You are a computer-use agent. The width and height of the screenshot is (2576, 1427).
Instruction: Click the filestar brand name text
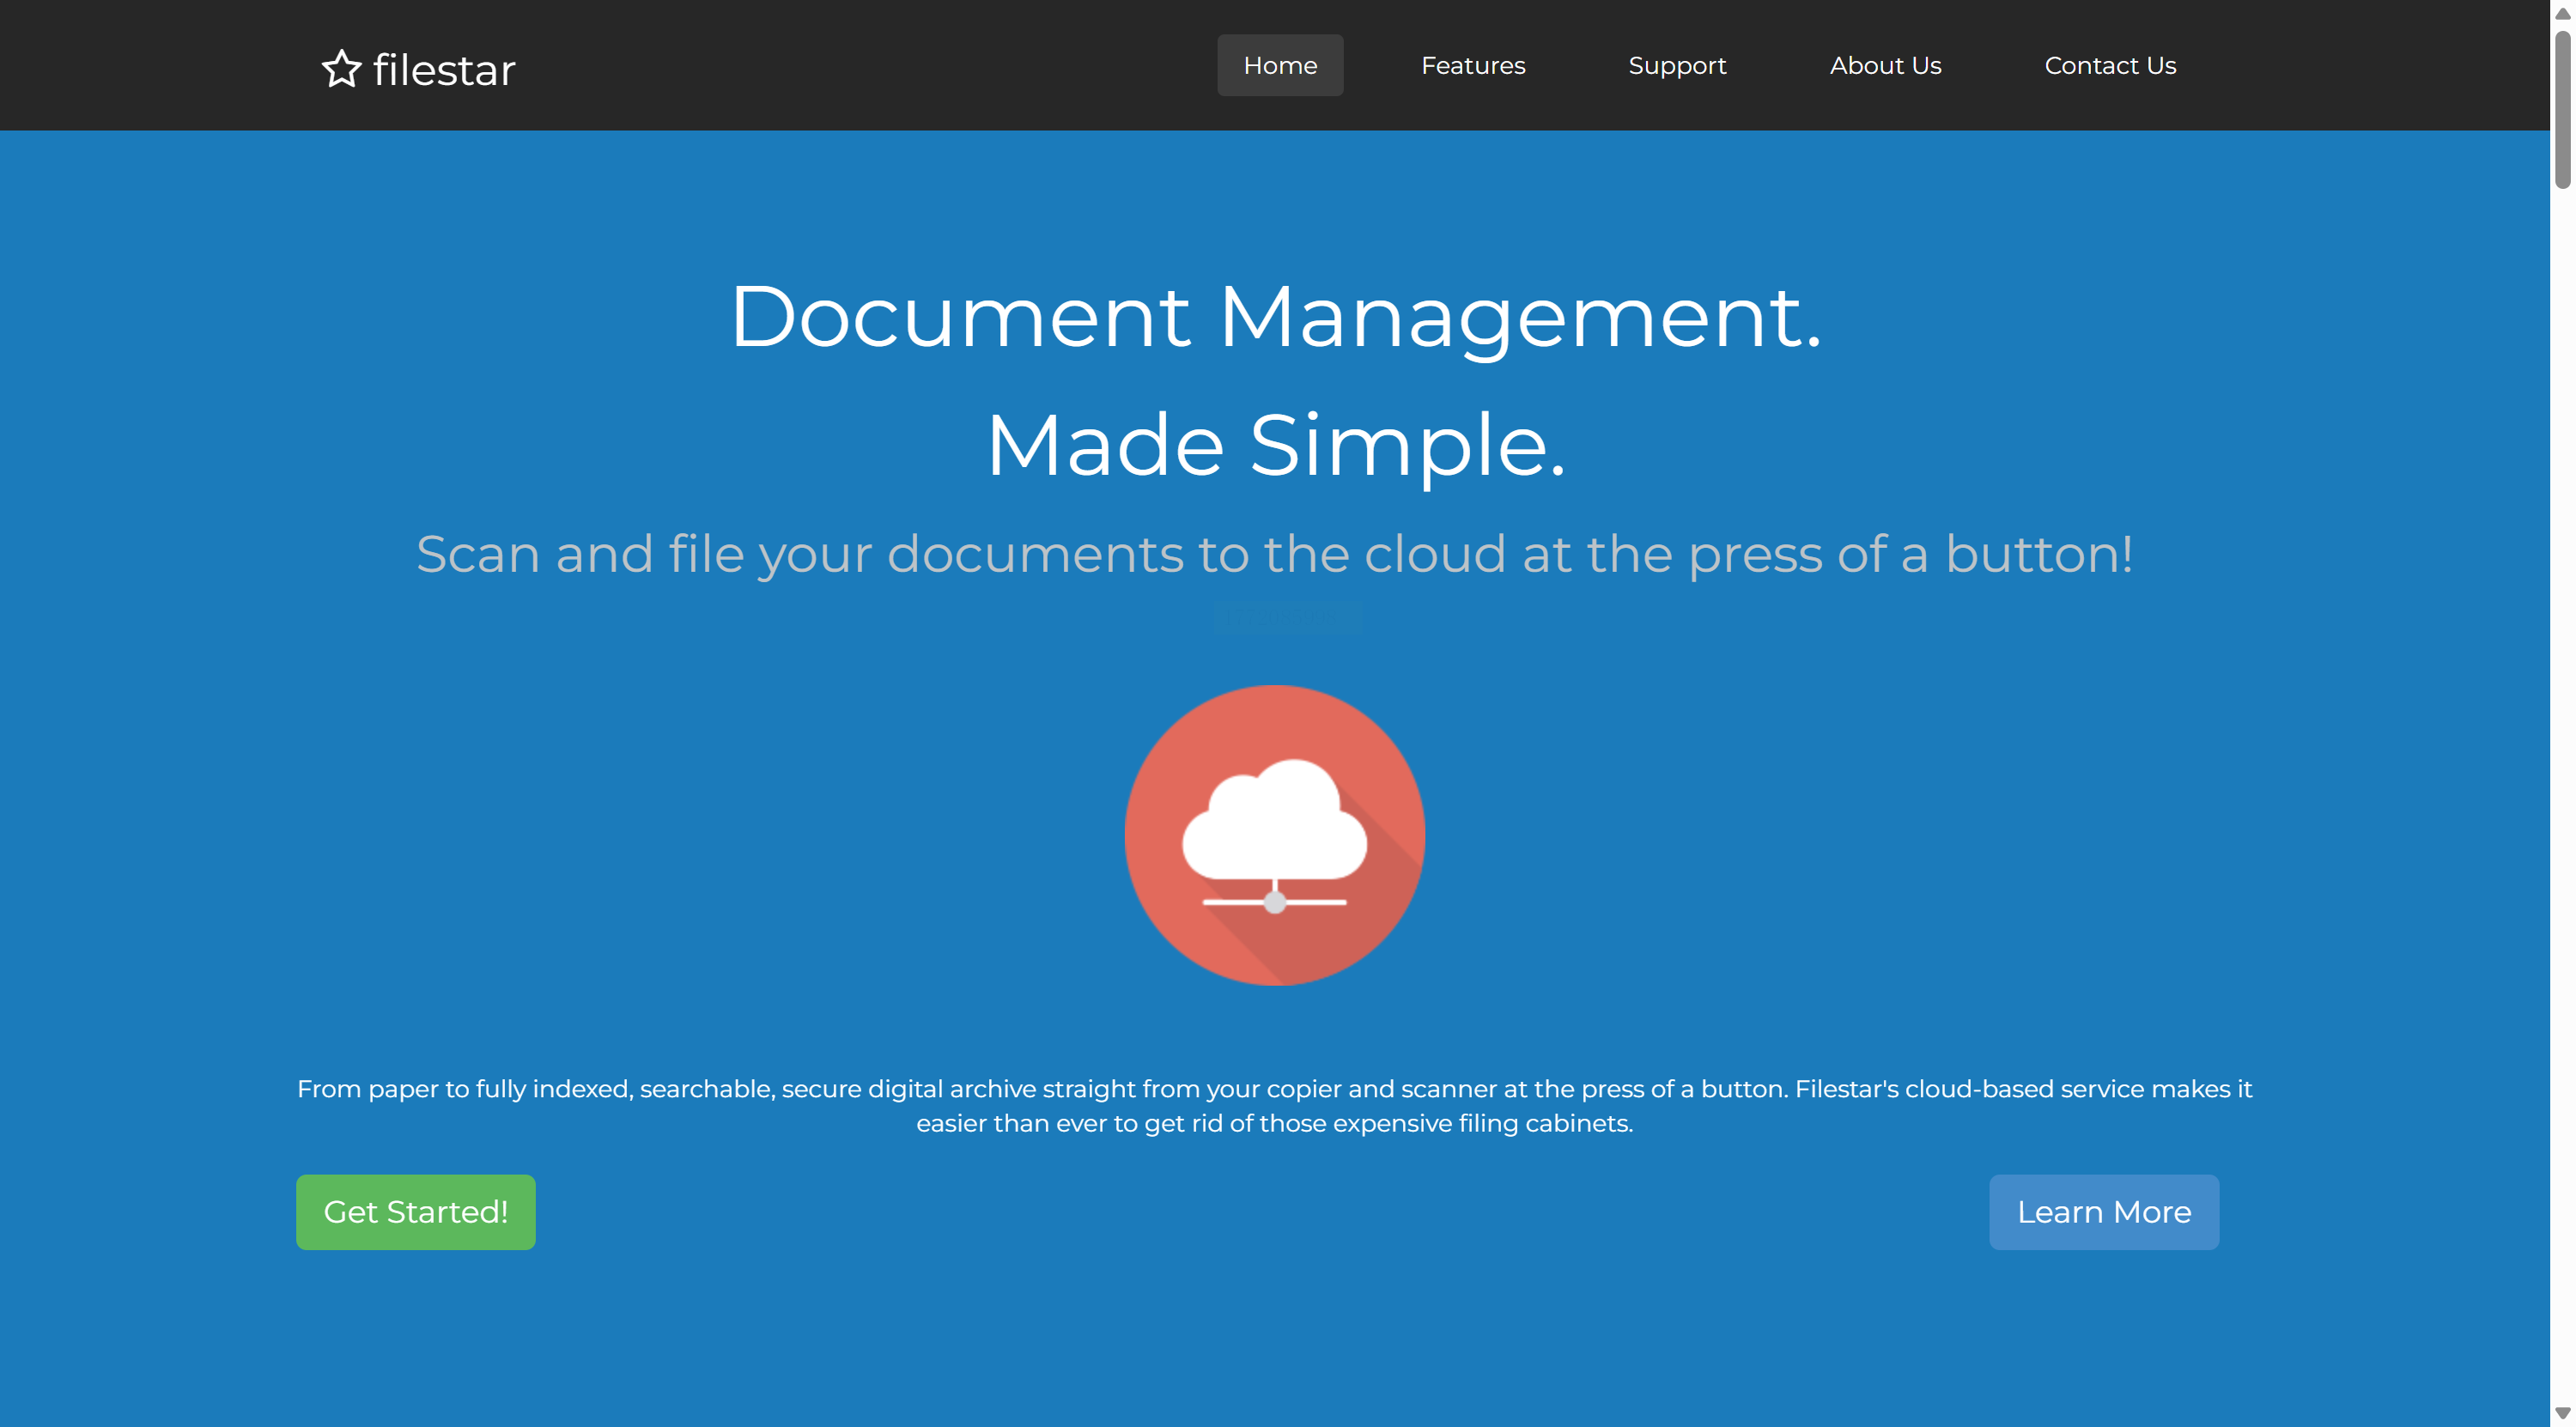tap(444, 70)
